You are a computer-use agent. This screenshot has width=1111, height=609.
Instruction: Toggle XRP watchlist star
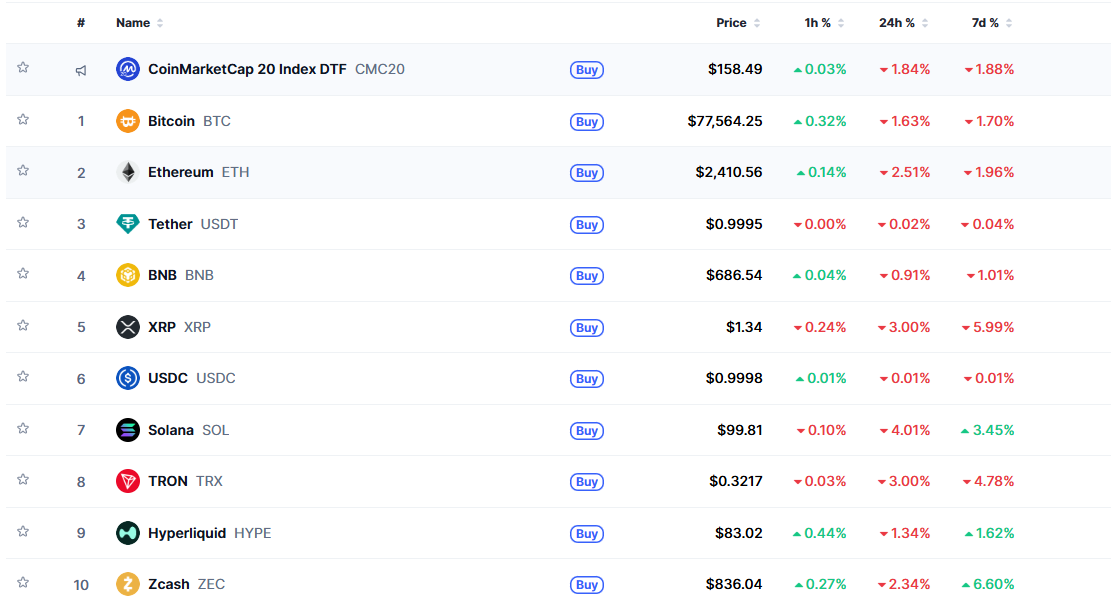point(23,326)
